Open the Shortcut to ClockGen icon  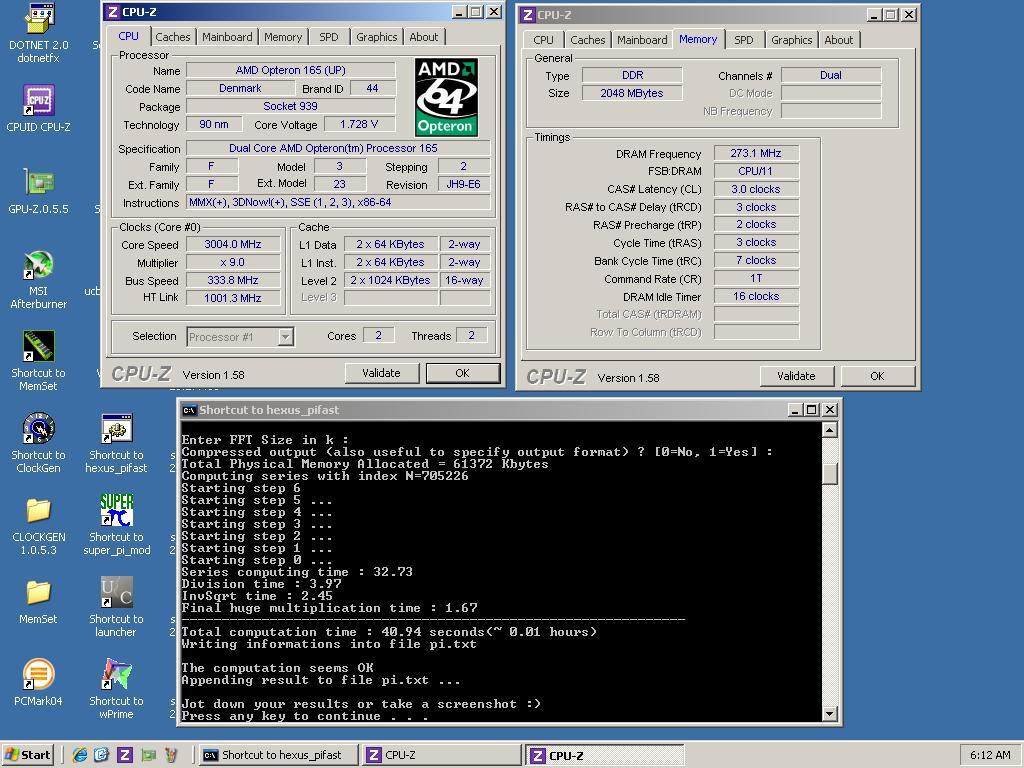click(39, 443)
